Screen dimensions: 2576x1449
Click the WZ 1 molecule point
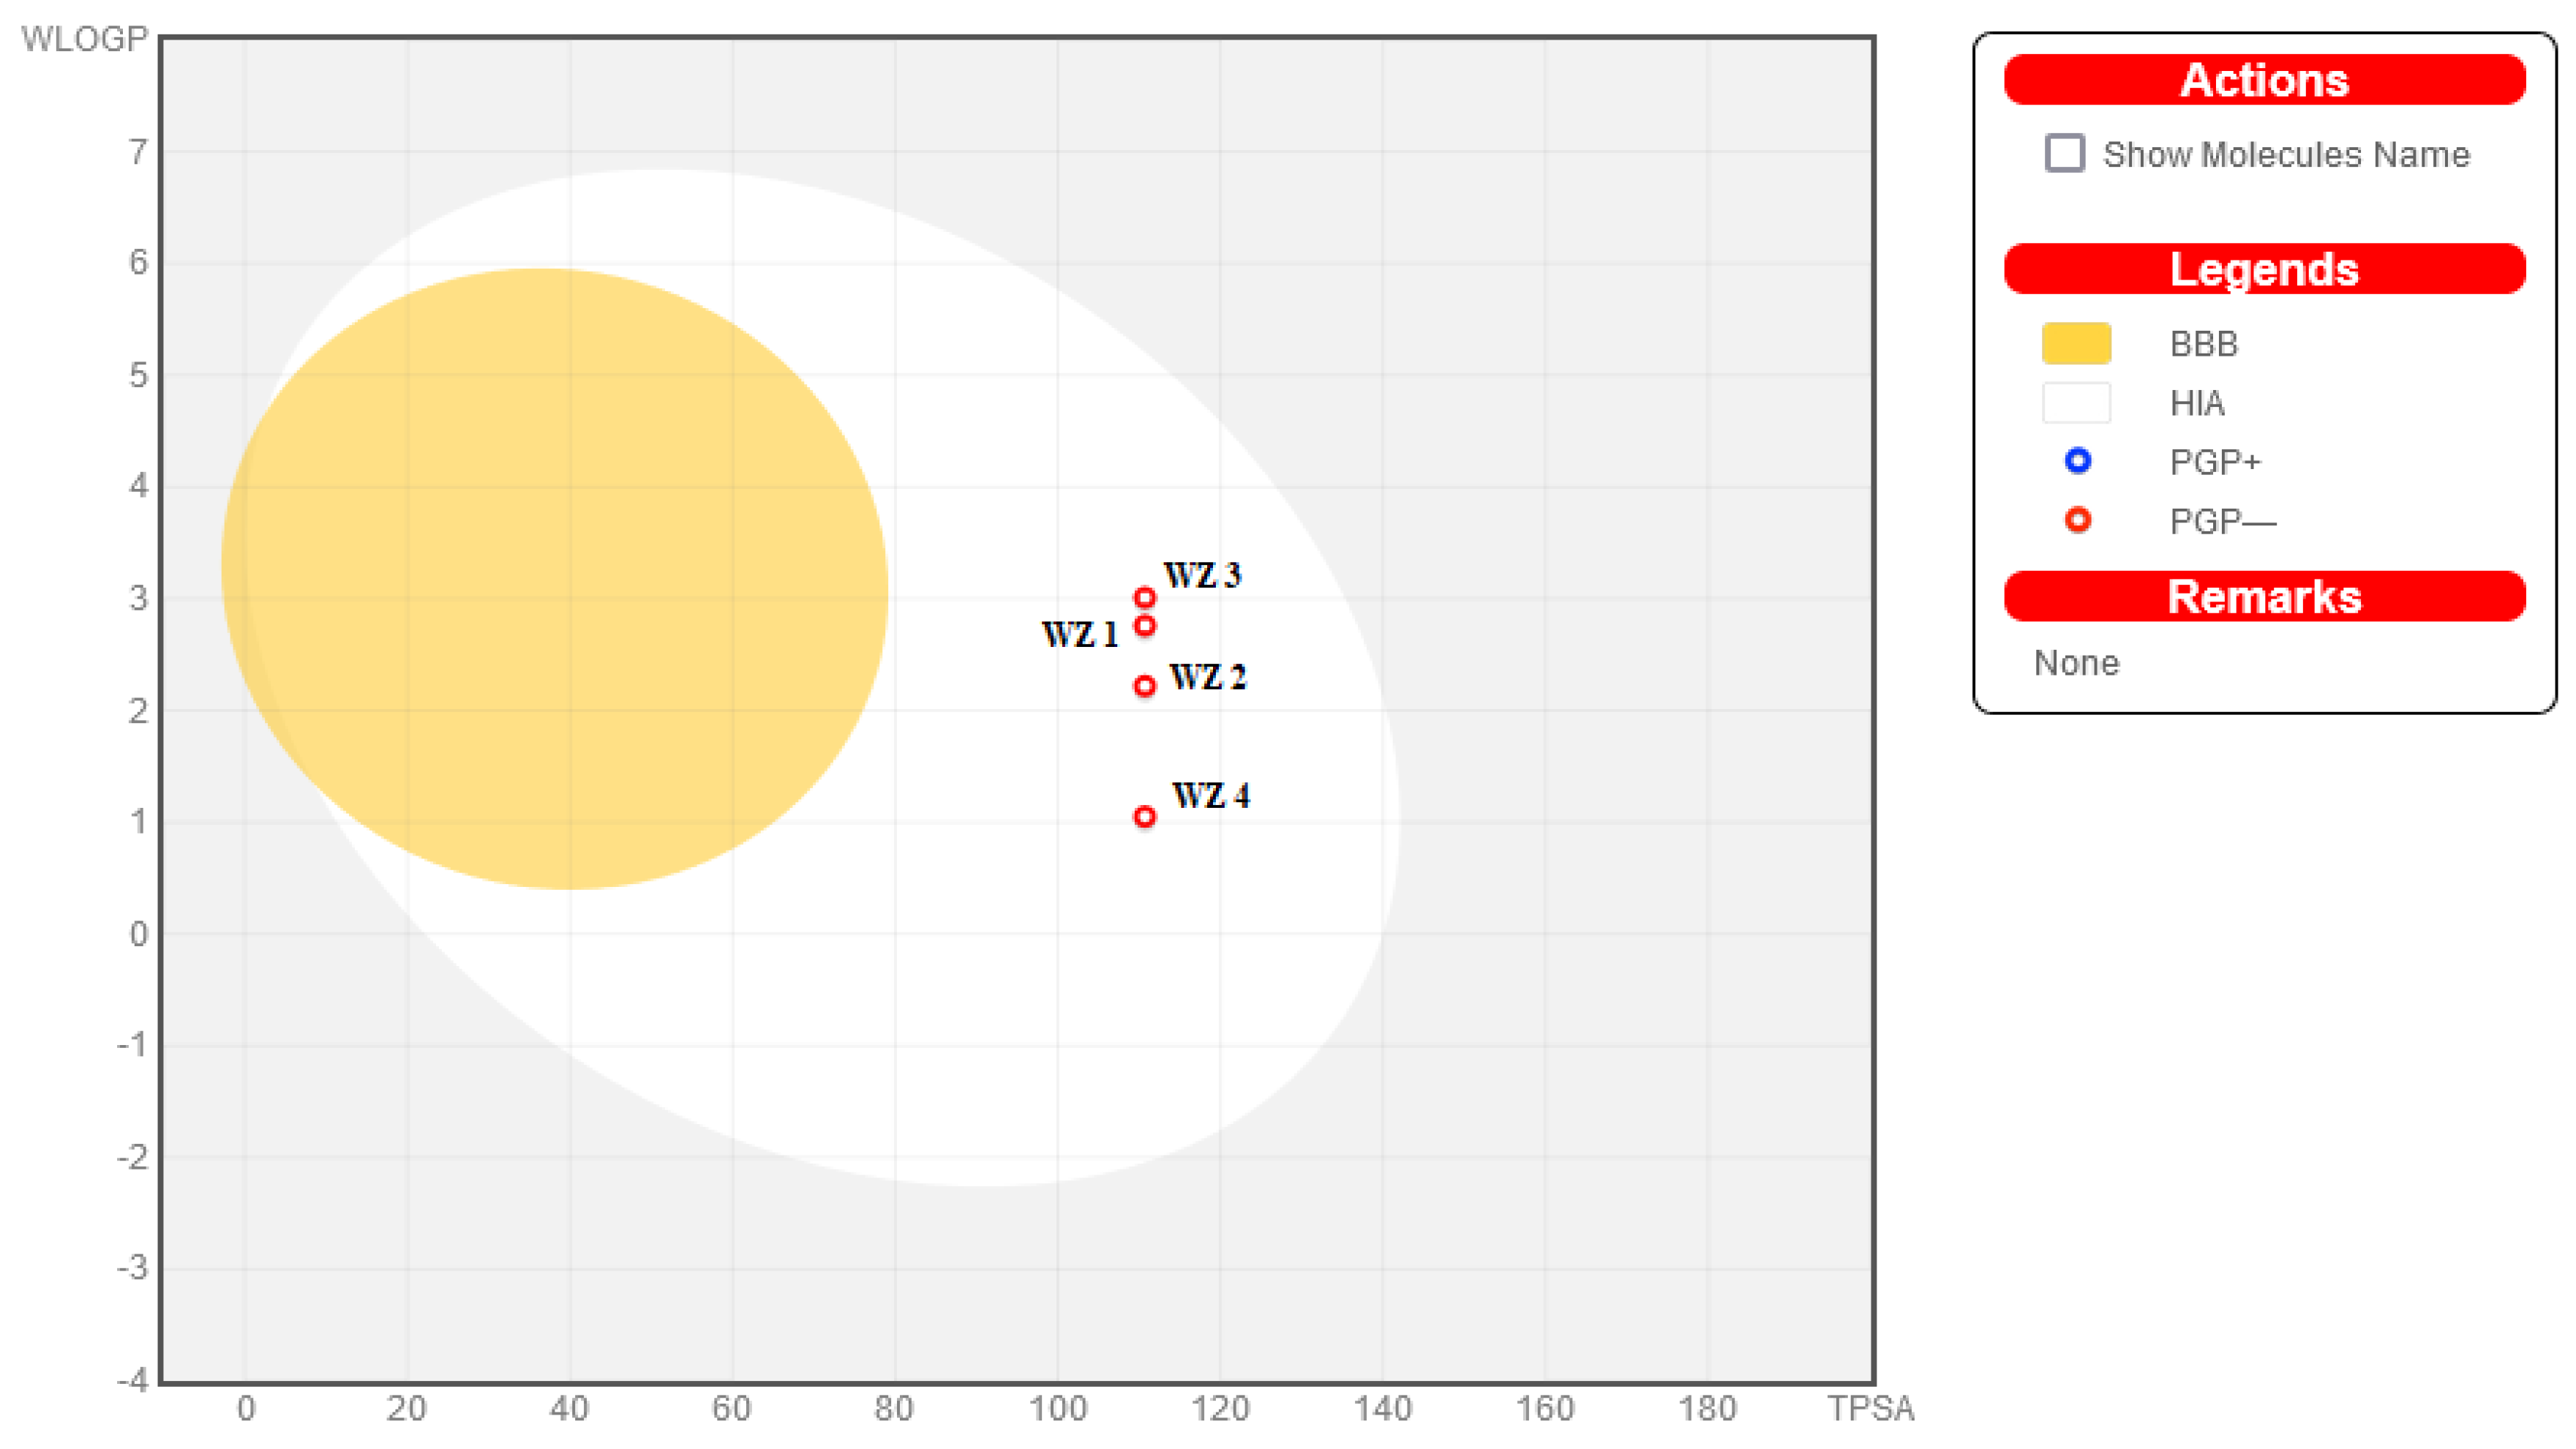click(1145, 626)
